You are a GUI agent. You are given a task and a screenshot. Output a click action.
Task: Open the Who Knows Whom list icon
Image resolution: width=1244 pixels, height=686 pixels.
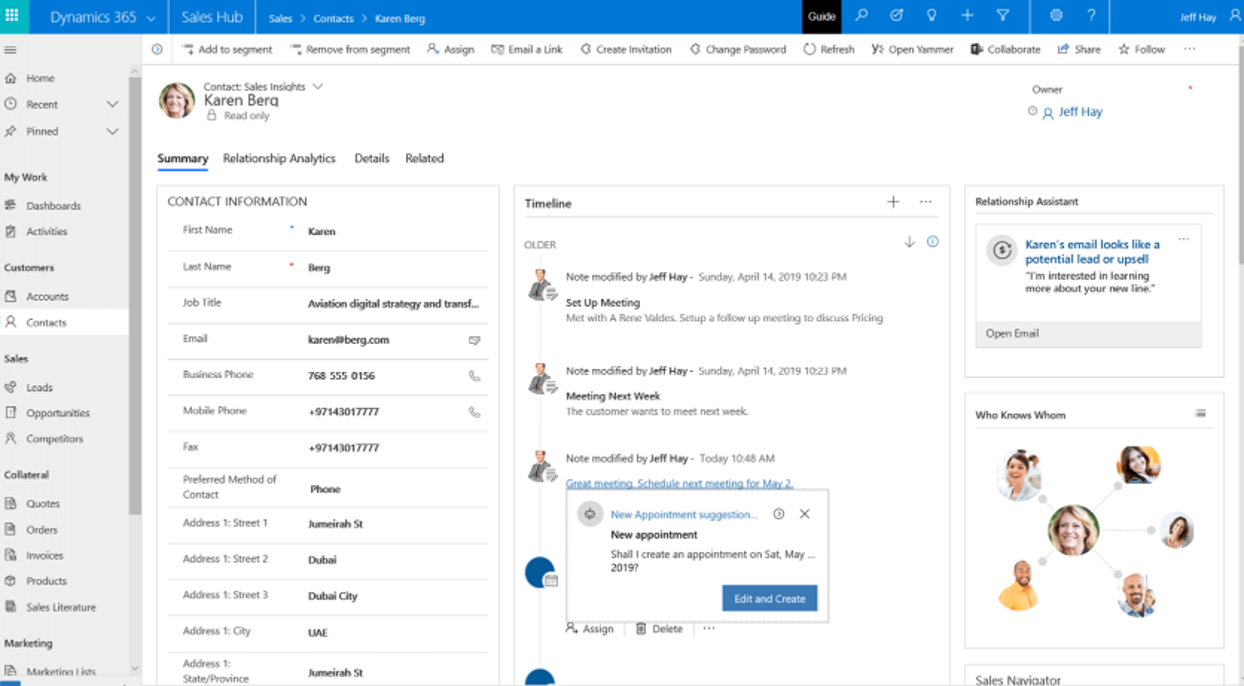coord(1200,414)
